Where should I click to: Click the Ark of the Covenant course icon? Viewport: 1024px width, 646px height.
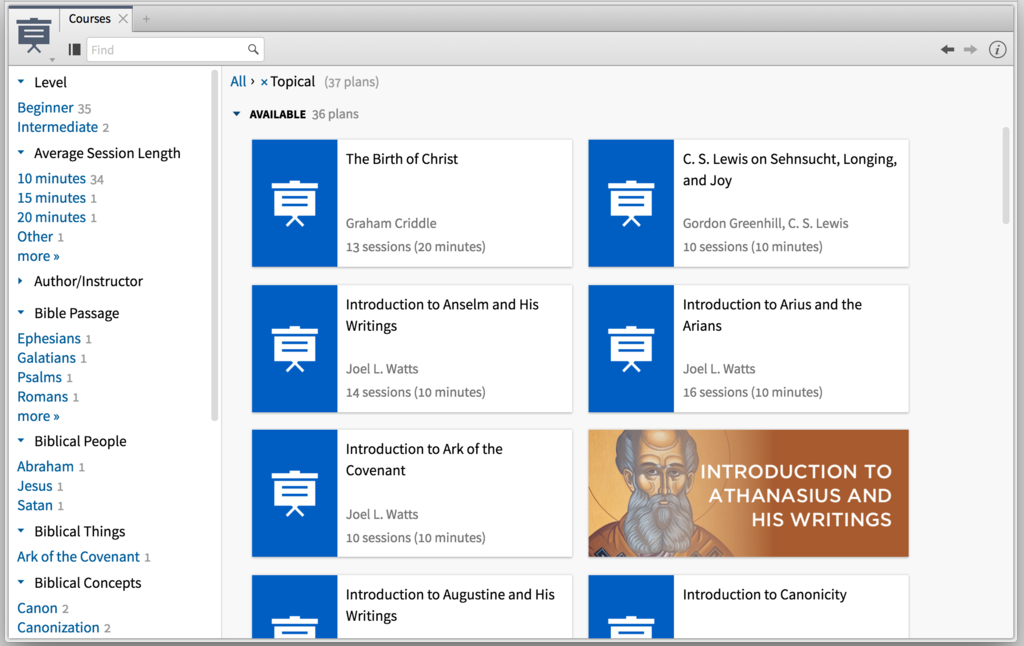coord(295,493)
